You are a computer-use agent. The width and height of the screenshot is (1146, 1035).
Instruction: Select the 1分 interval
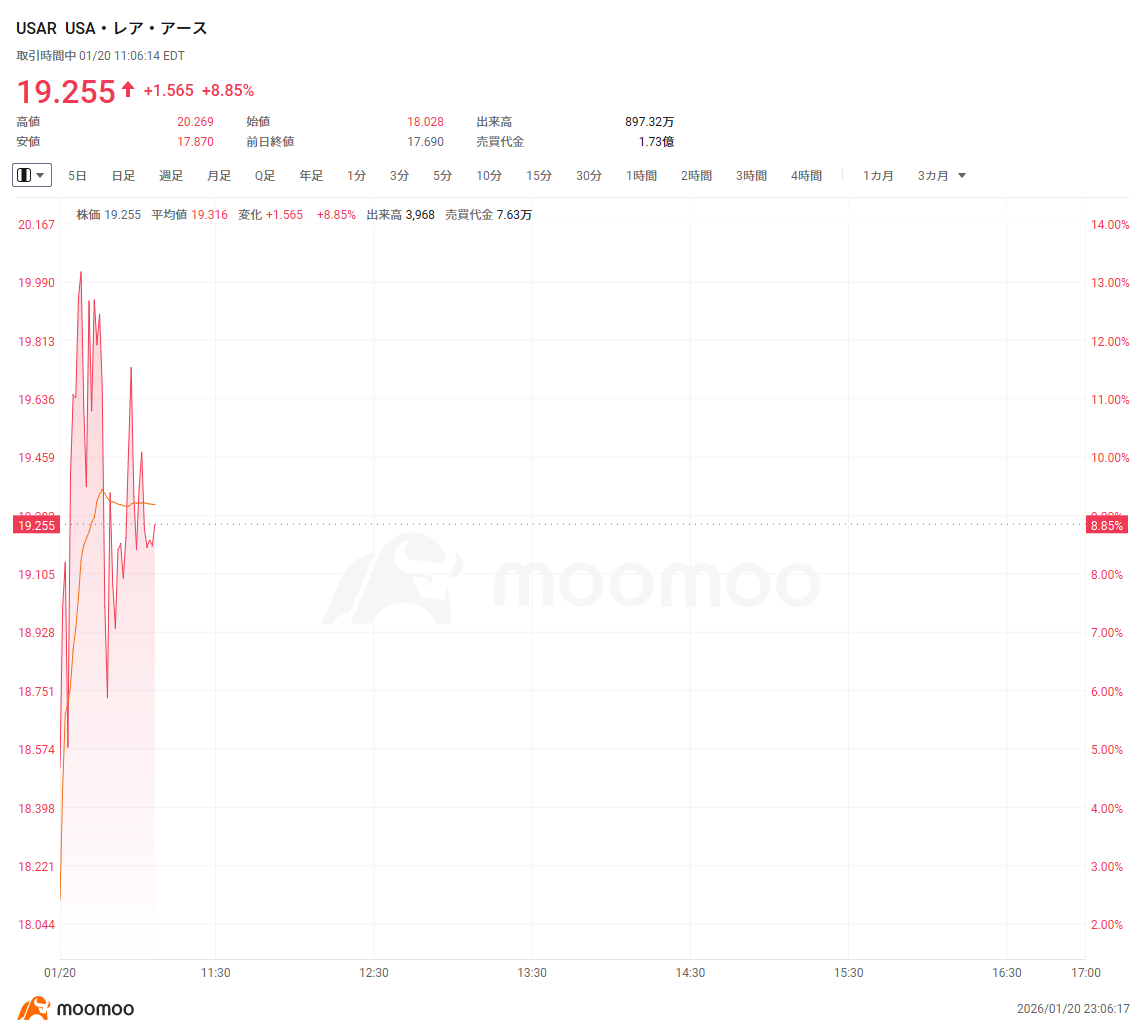[x=357, y=176]
